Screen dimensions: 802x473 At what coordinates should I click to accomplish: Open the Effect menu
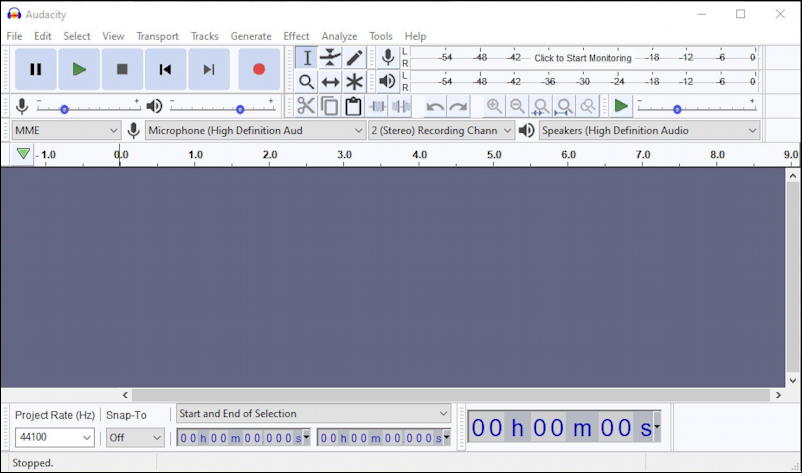tap(296, 36)
